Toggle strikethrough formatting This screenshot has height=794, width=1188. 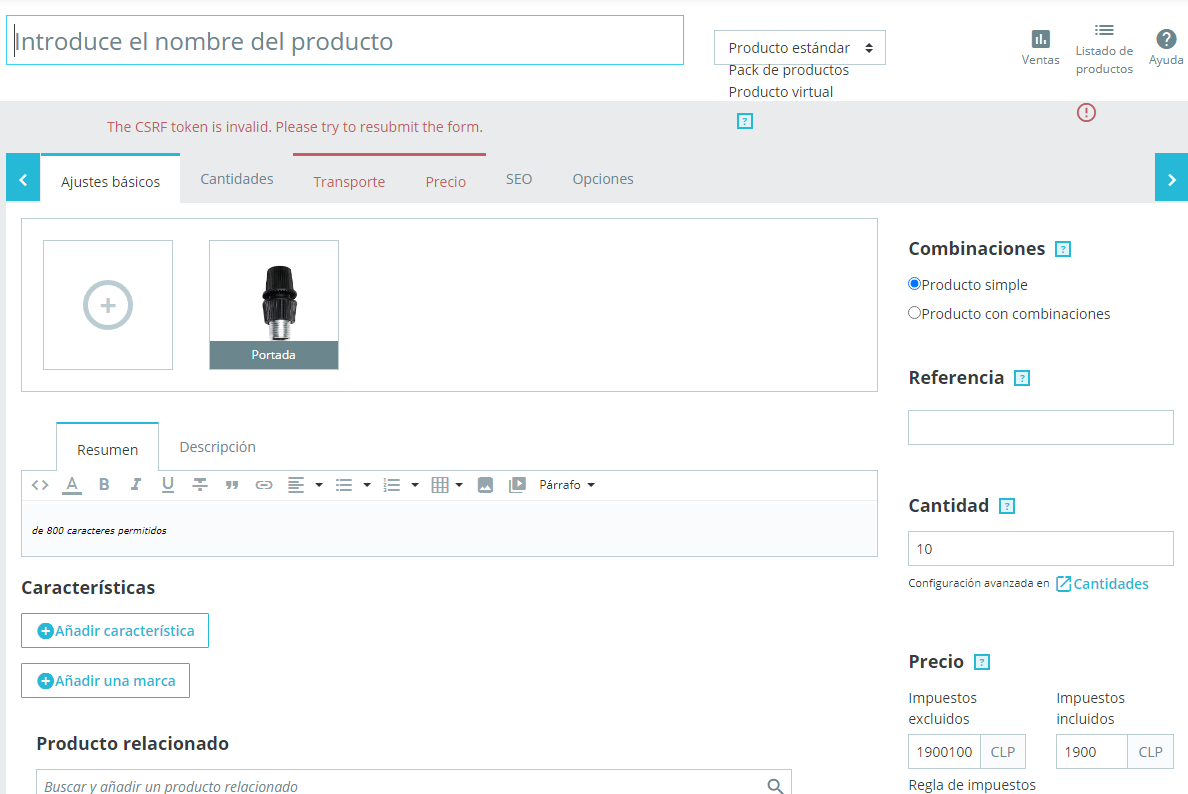coord(200,485)
